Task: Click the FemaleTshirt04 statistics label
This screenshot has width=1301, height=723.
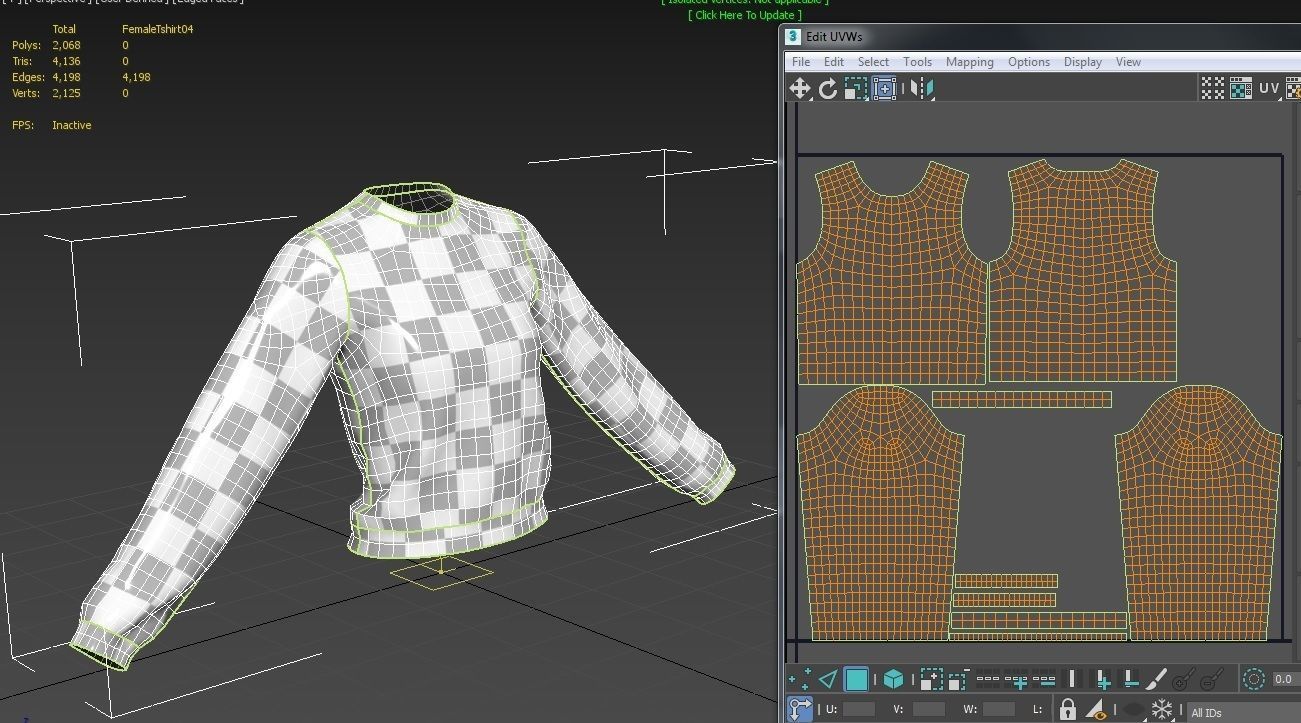Action: (x=157, y=29)
